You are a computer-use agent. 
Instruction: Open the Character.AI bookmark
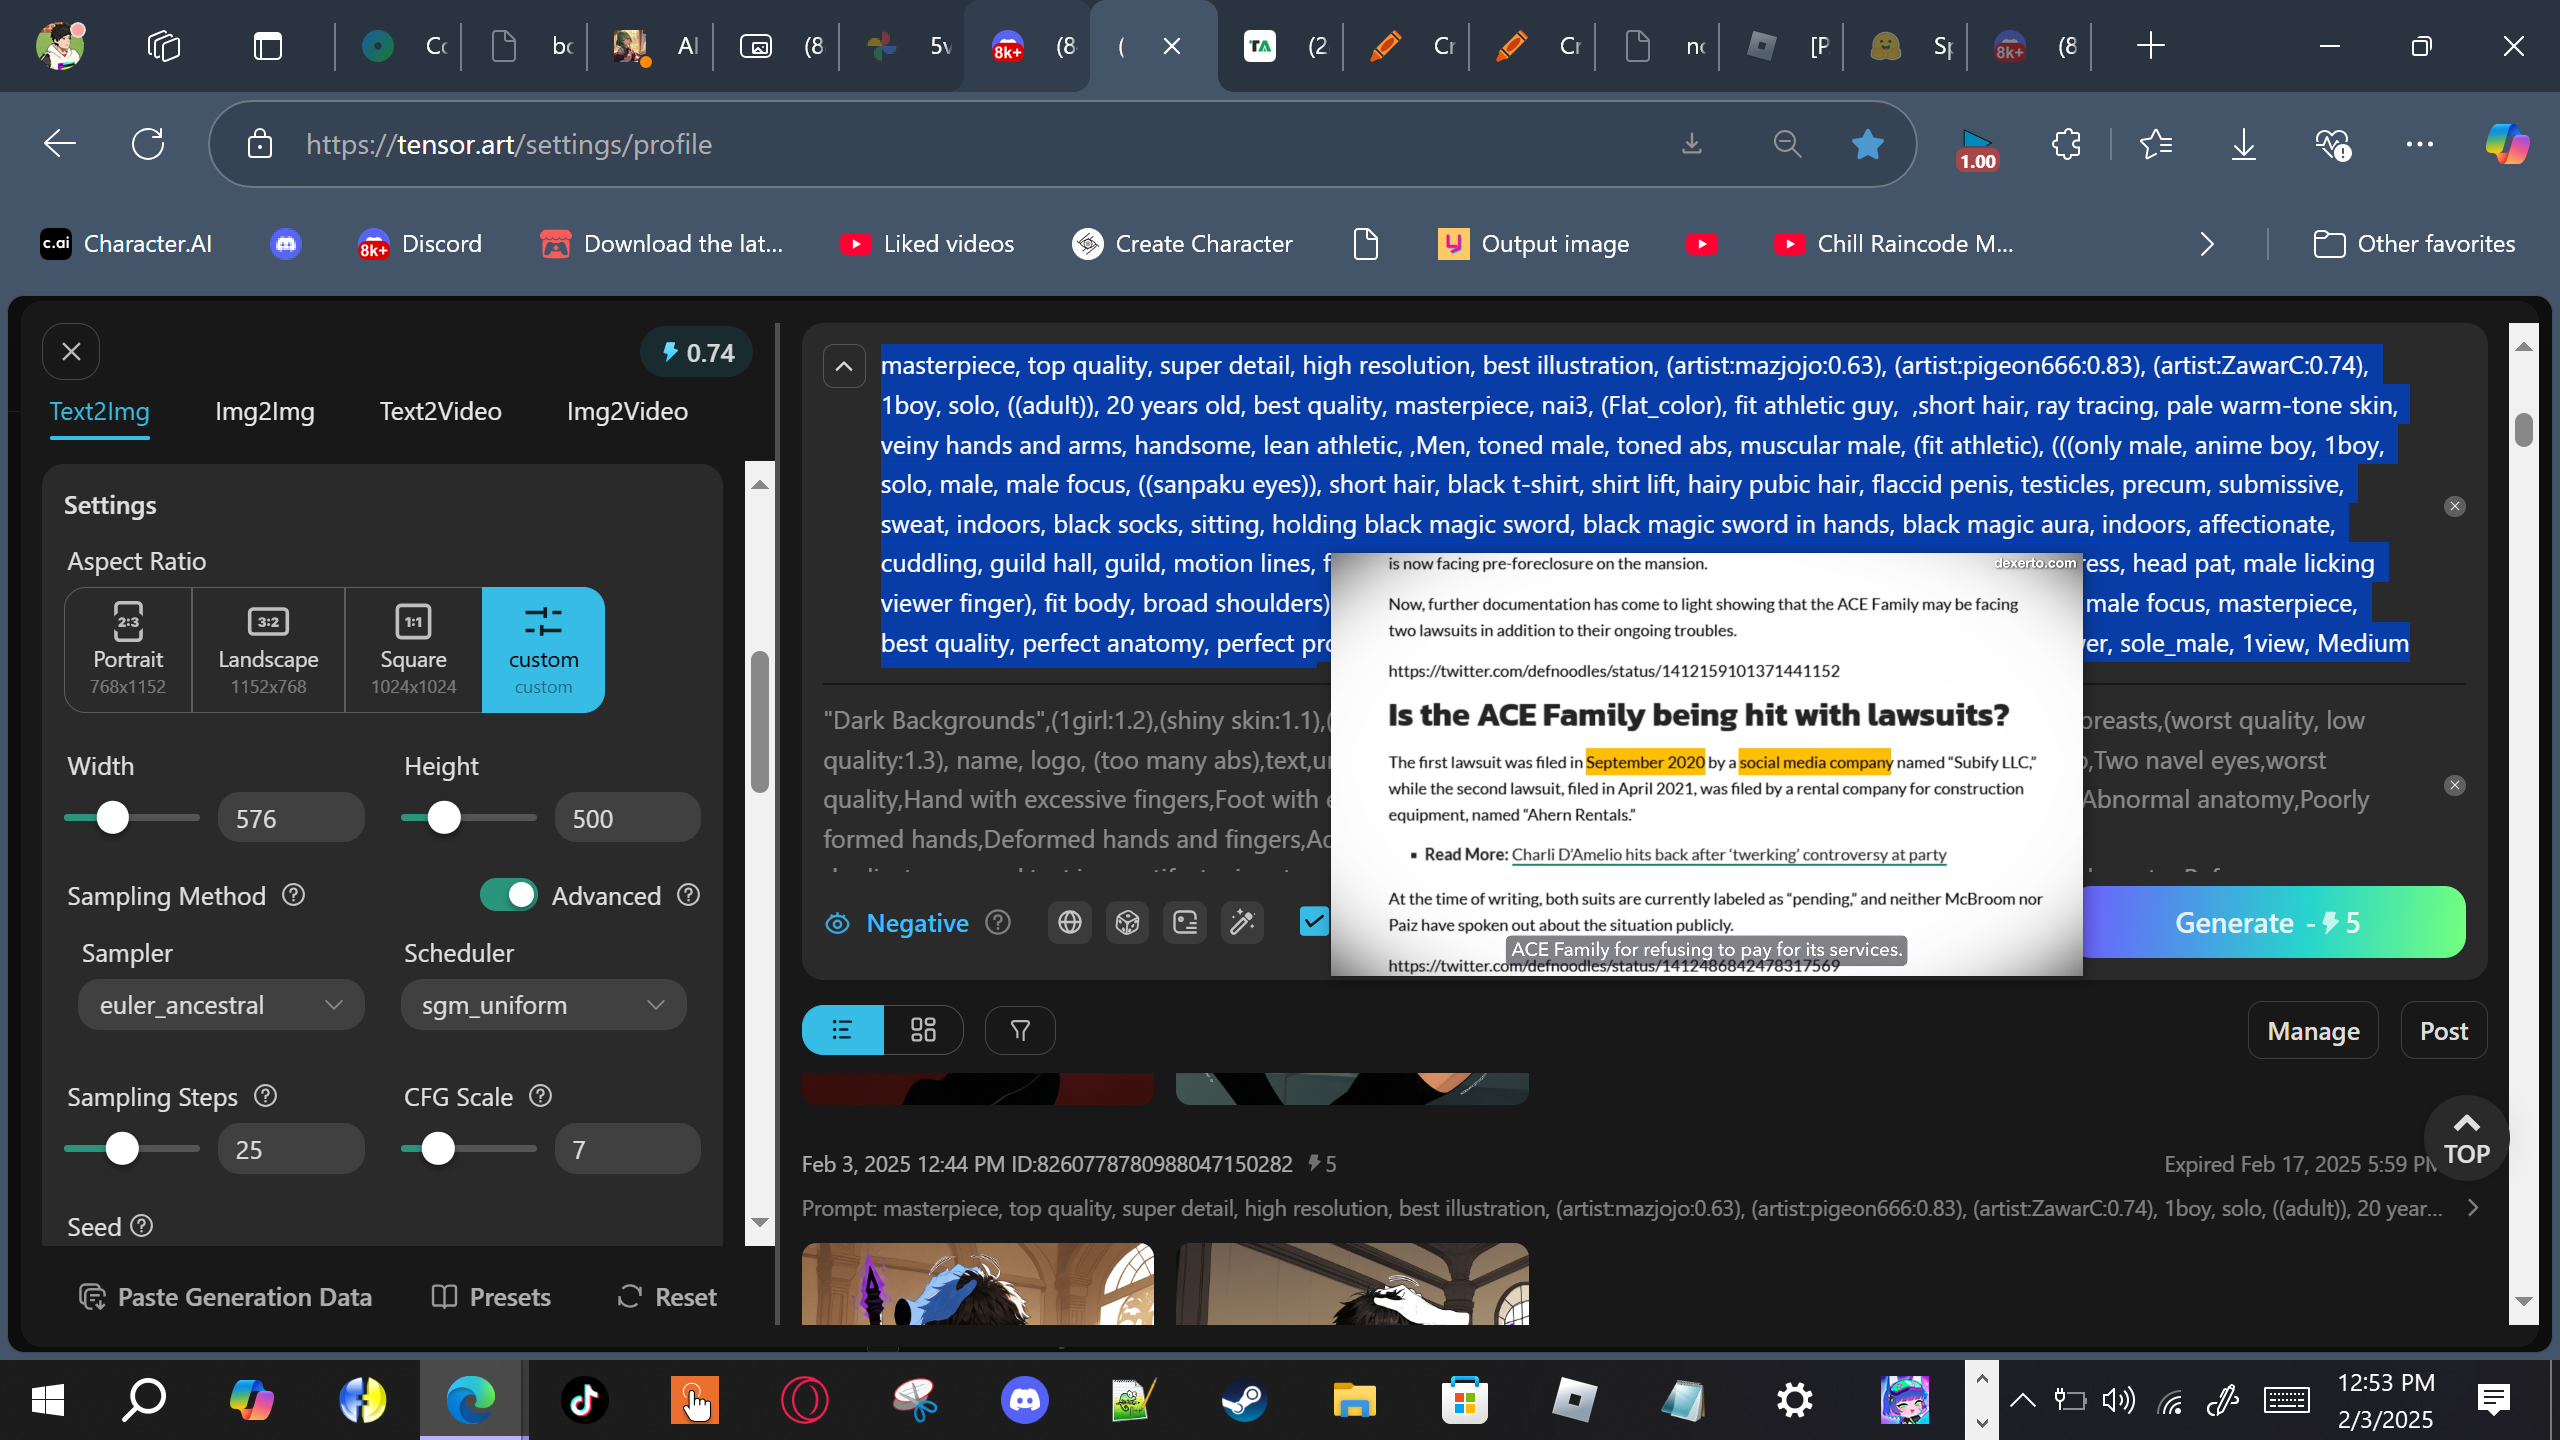pos(126,244)
